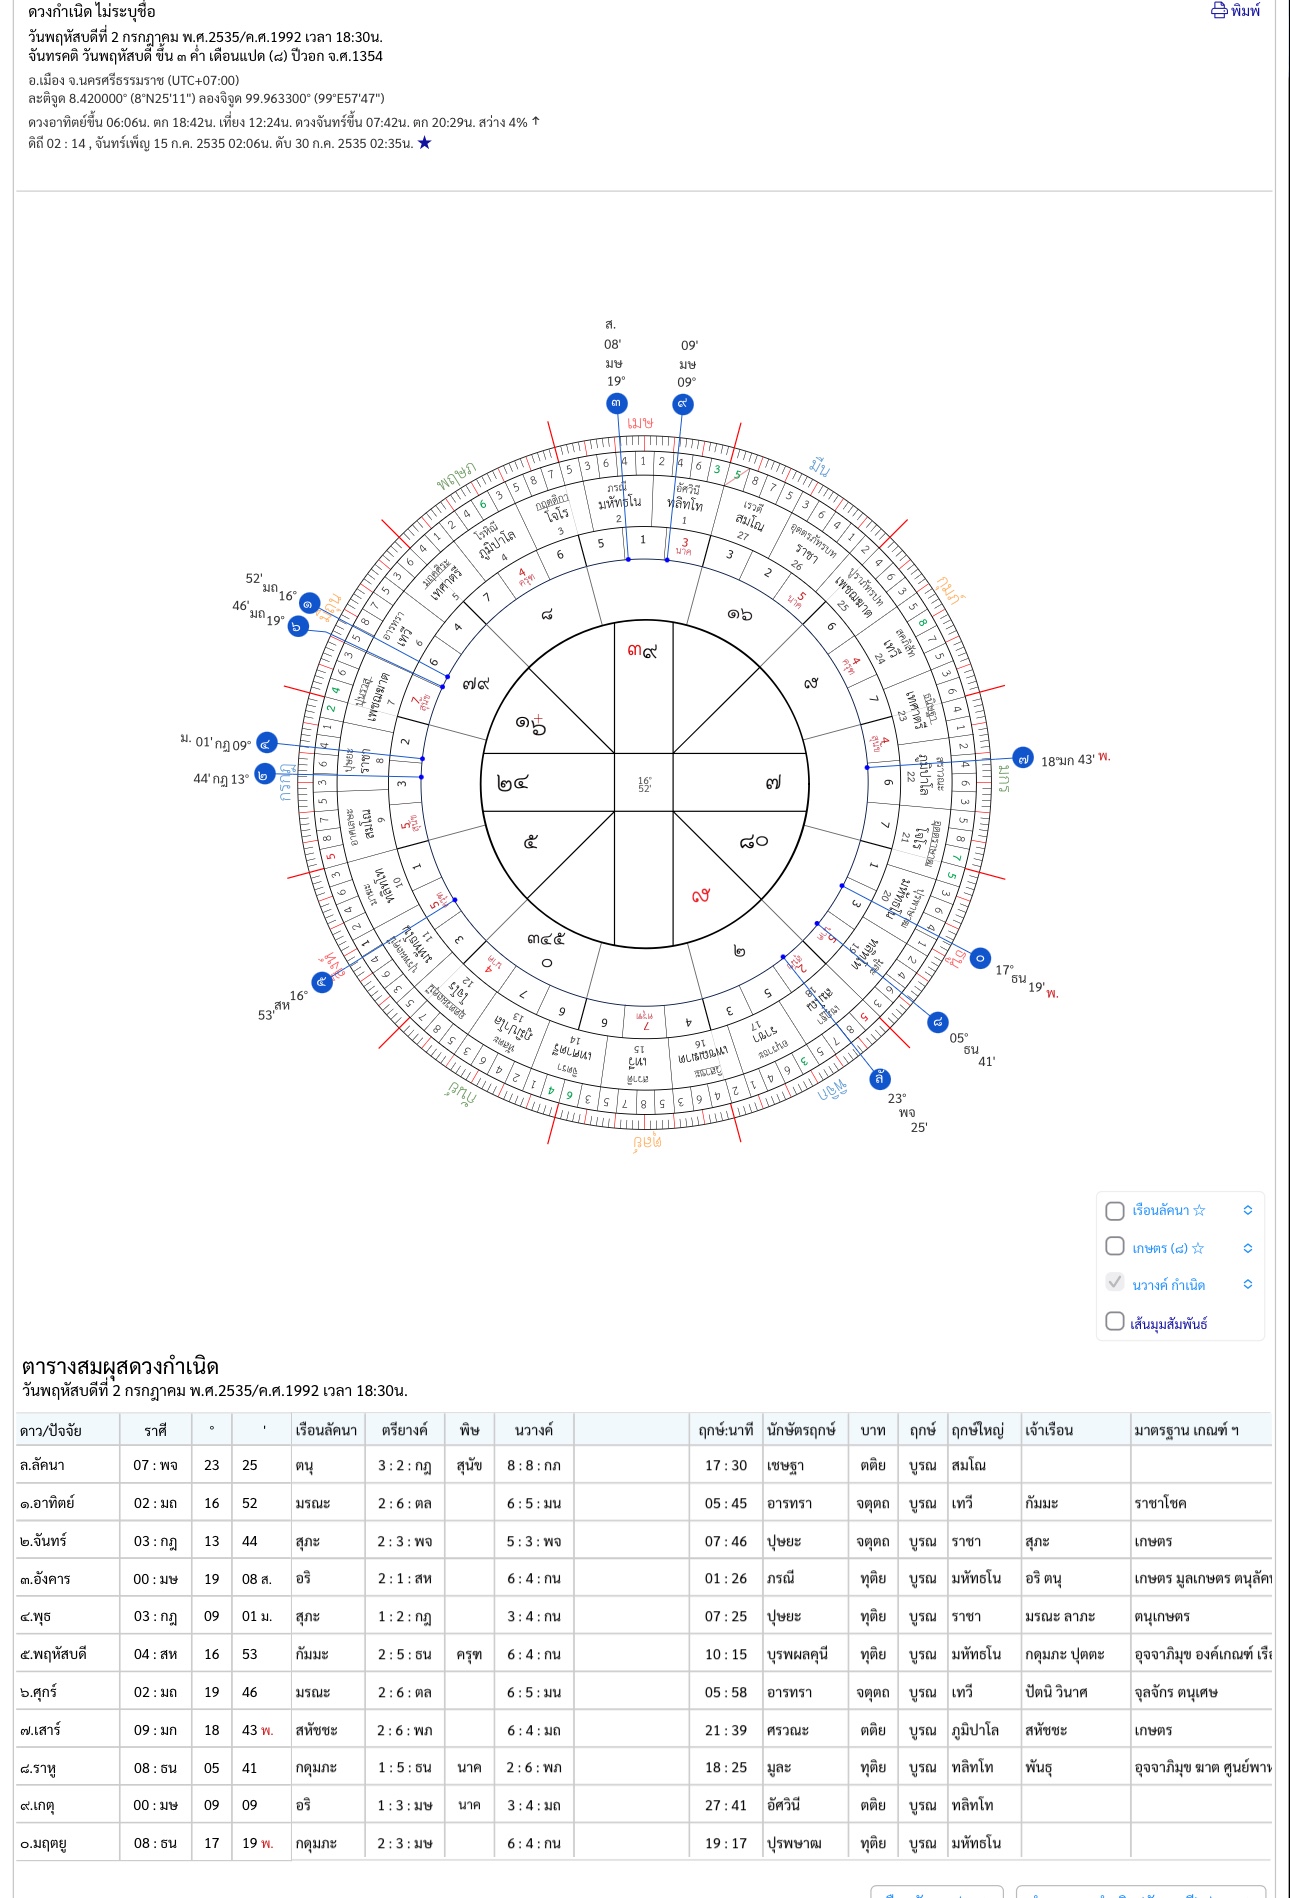Click the printer icon at top right
Image resolution: width=1290 pixels, height=1898 pixels.
tap(1219, 11)
